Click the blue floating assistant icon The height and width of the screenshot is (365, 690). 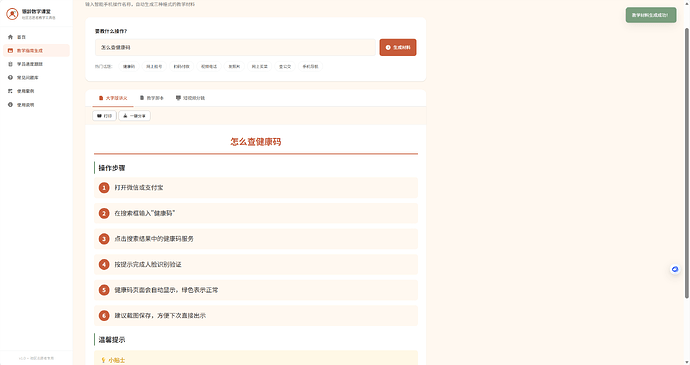pos(675,269)
